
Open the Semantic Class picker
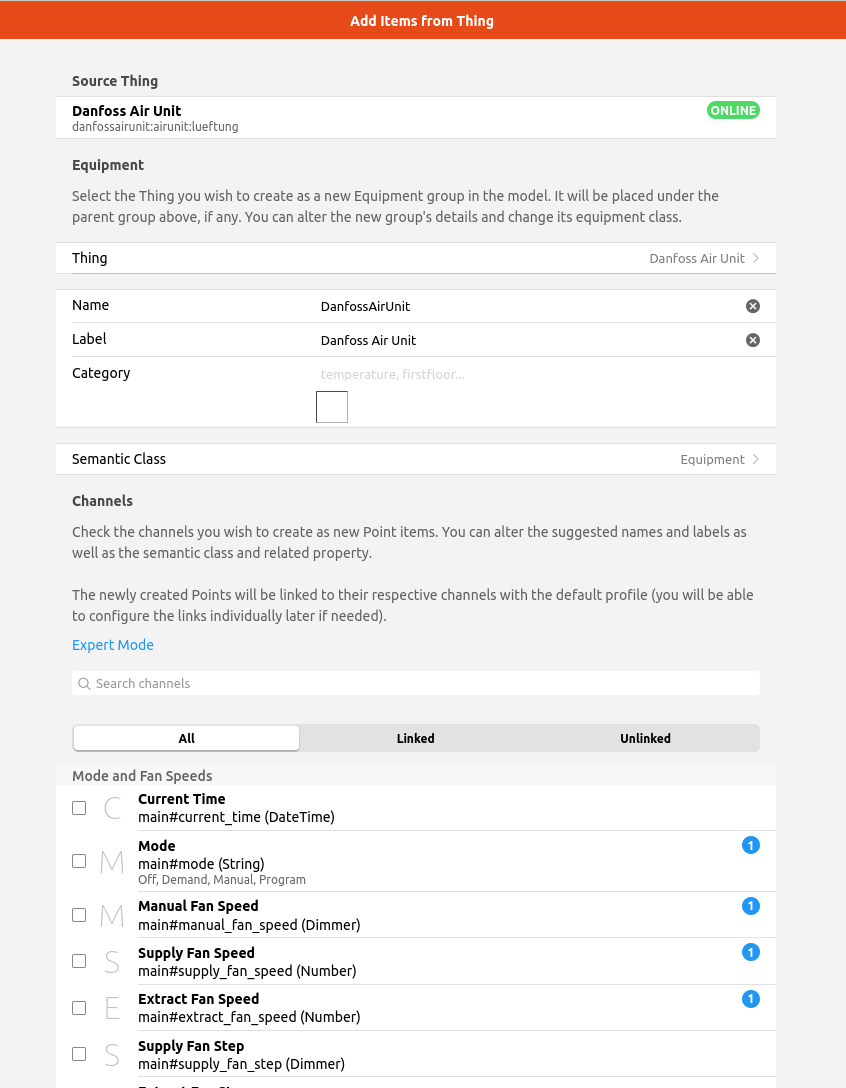pos(416,459)
